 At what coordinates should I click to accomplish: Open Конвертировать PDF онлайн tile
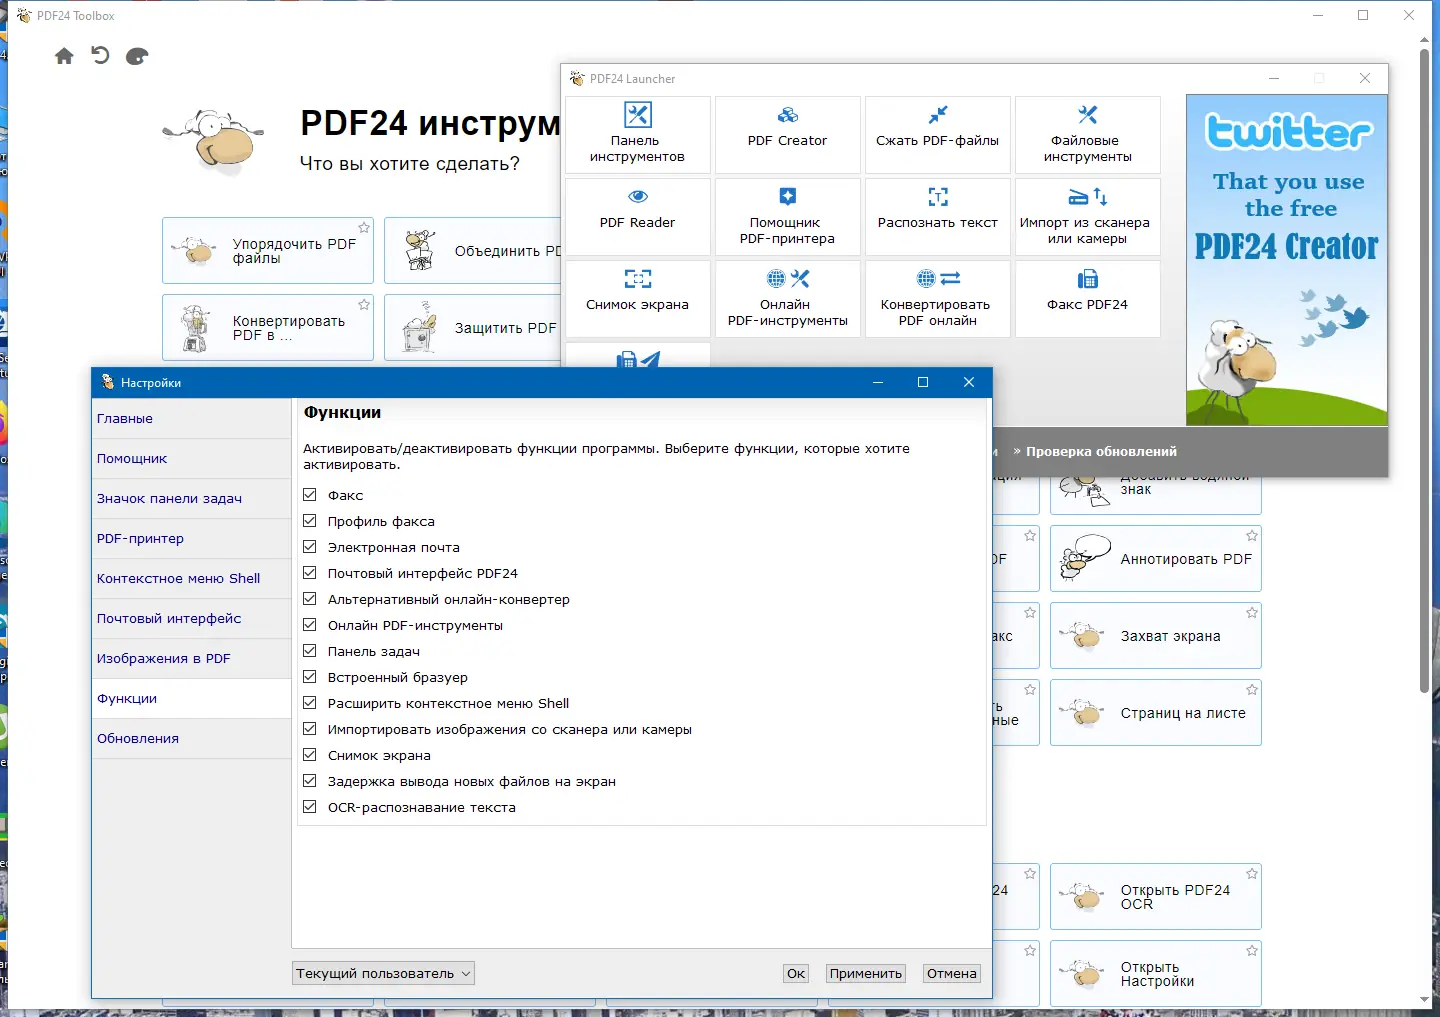coord(938,299)
